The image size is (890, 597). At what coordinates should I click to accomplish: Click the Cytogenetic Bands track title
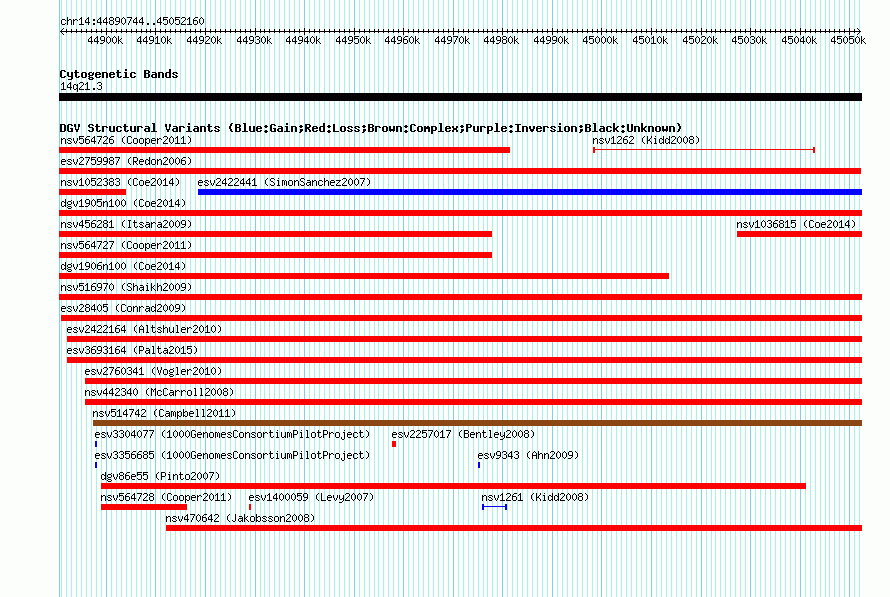tap(119, 74)
